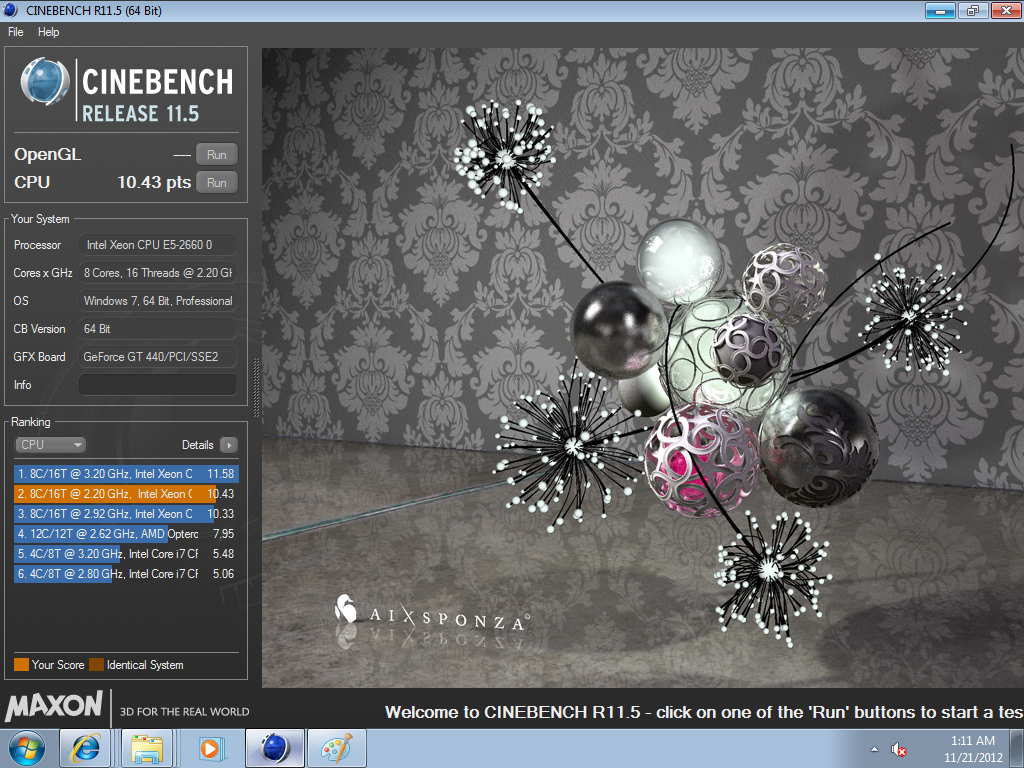This screenshot has height=768, width=1024.
Task: Show hidden system tray icons
Action: 874,749
